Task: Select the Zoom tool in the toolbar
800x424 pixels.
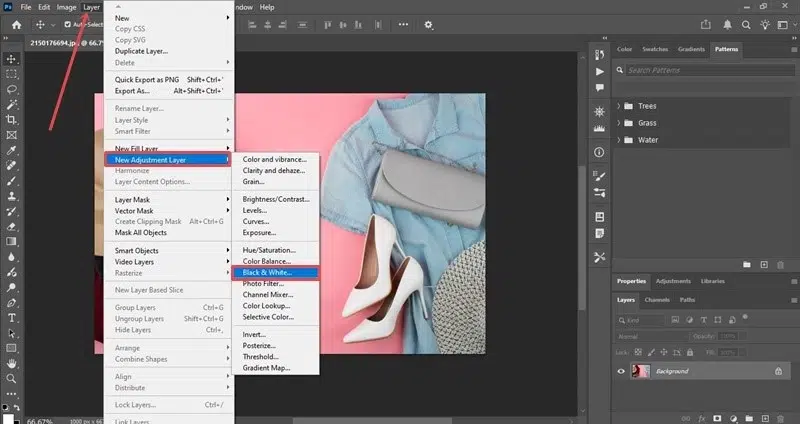Action: coord(11,379)
